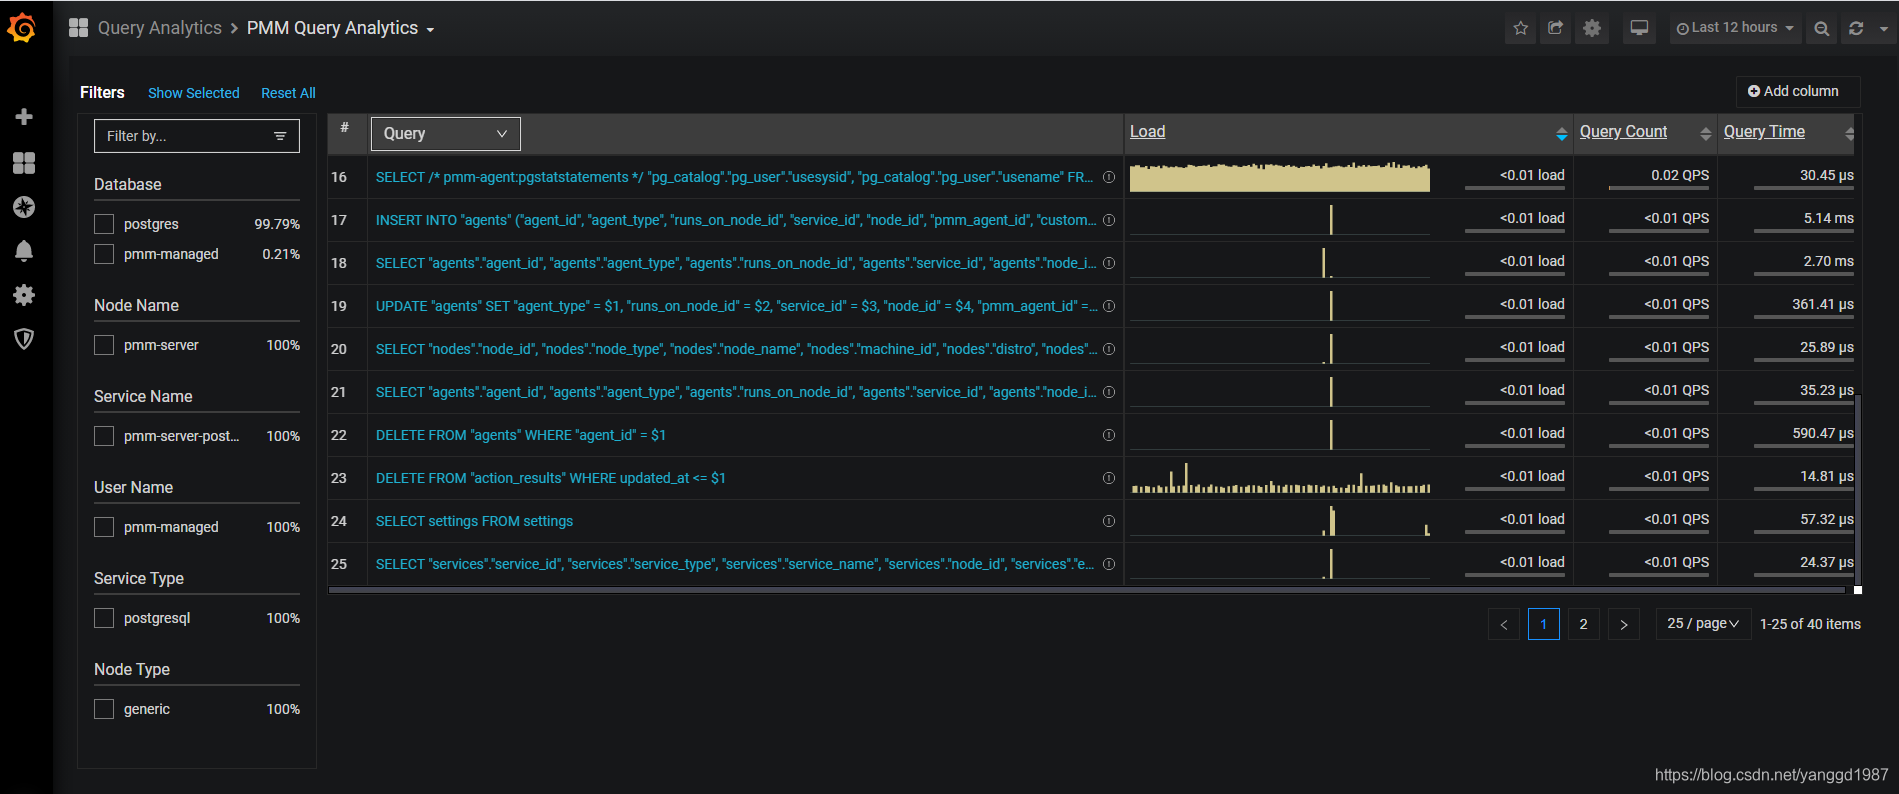Open the Configuration gear in sidebar
1899x794 pixels.
click(x=24, y=295)
